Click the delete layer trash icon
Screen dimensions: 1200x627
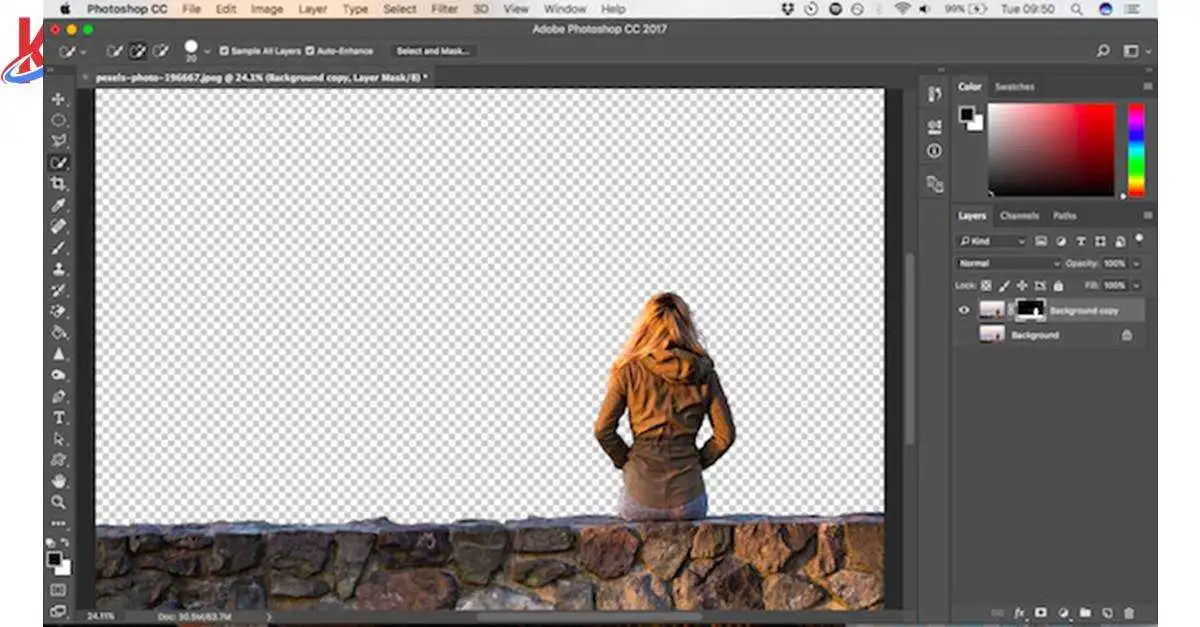tap(1129, 612)
